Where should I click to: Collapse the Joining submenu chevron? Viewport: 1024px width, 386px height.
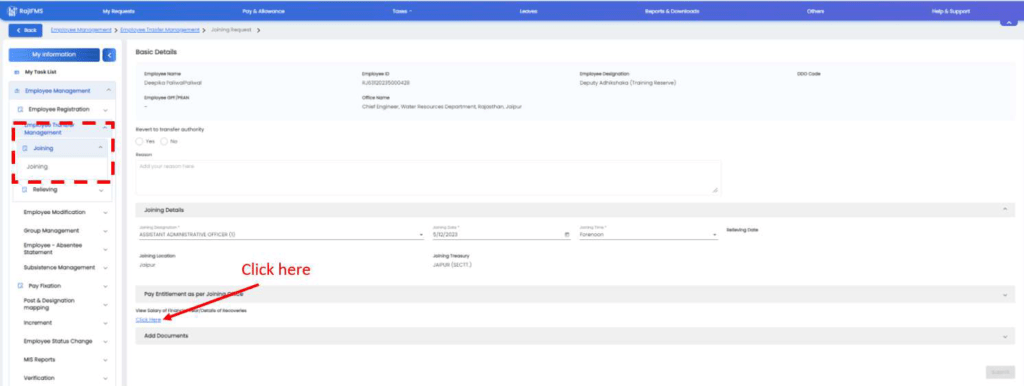(101, 148)
